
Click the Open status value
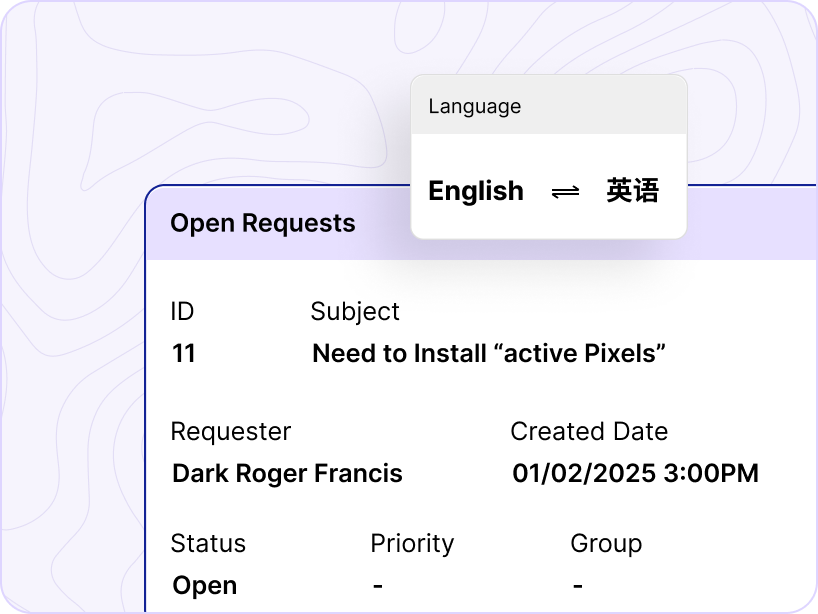tap(205, 586)
